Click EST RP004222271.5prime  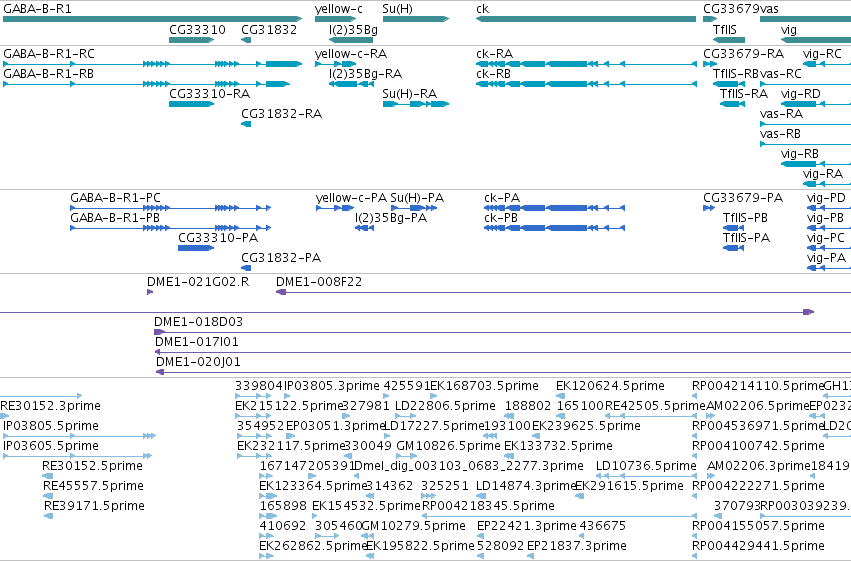758,486
